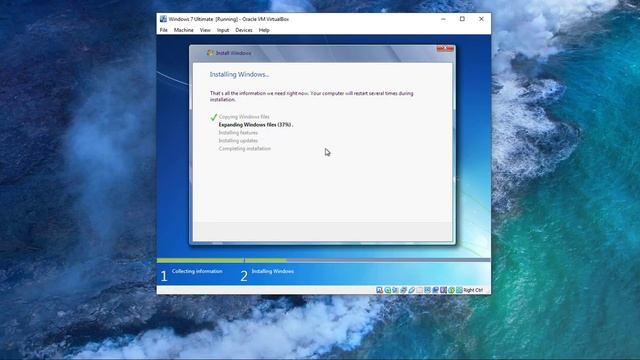The height and width of the screenshot is (360, 640).
Task: Close the Install Windows dialog
Action: [445, 49]
